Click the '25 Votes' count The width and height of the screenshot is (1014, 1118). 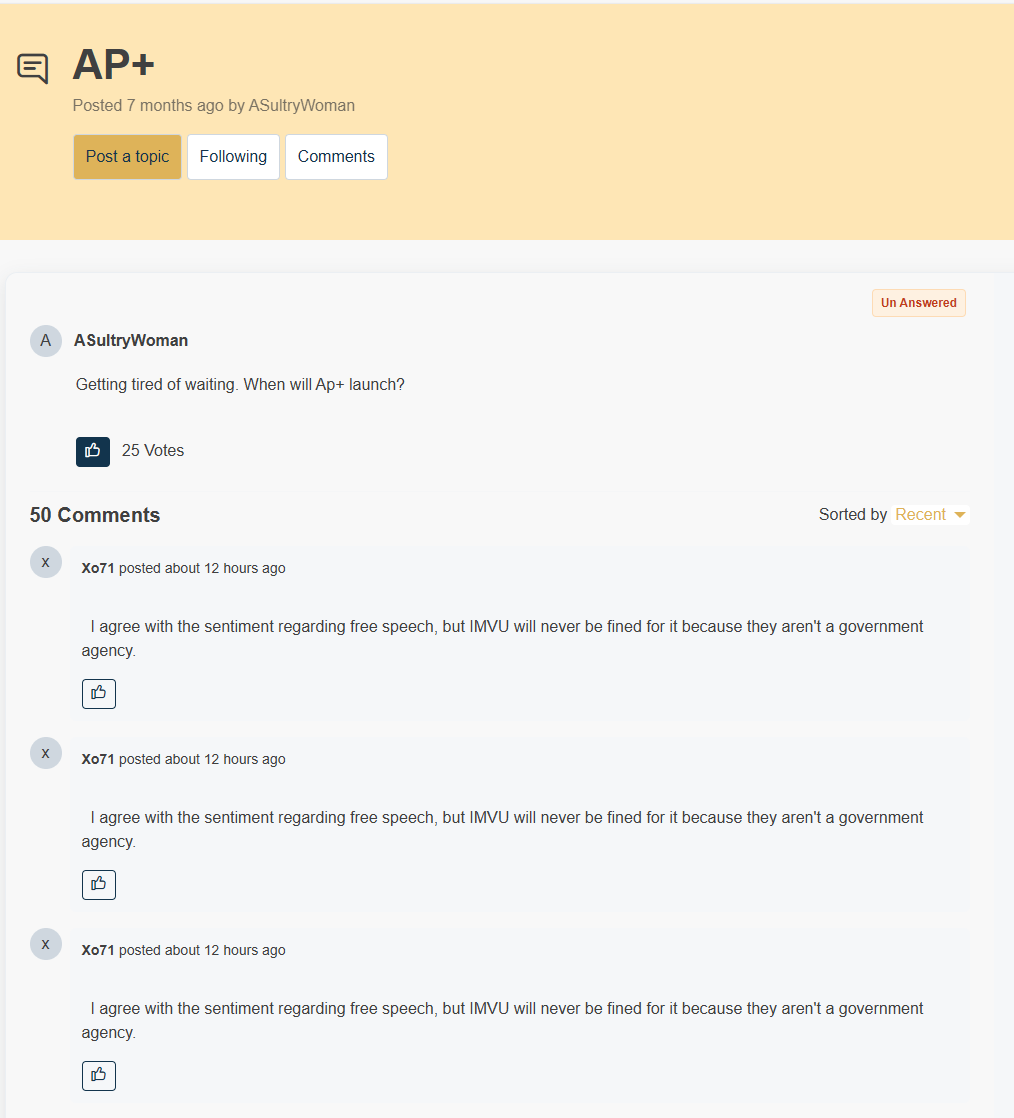153,451
